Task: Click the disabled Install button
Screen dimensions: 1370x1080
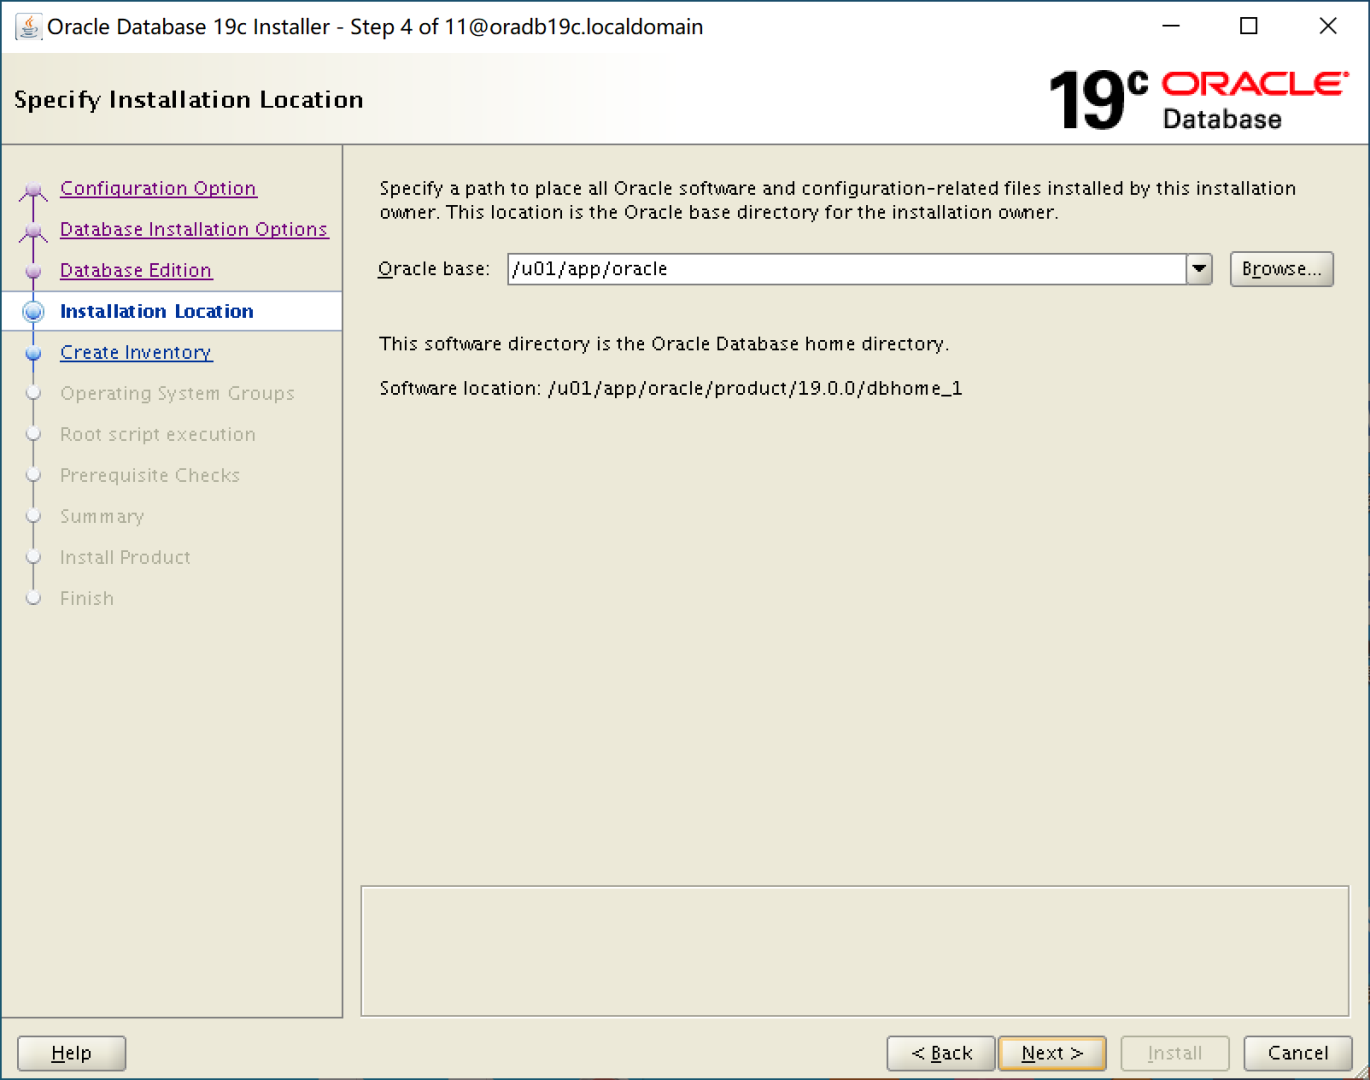Action: [x=1175, y=1053]
